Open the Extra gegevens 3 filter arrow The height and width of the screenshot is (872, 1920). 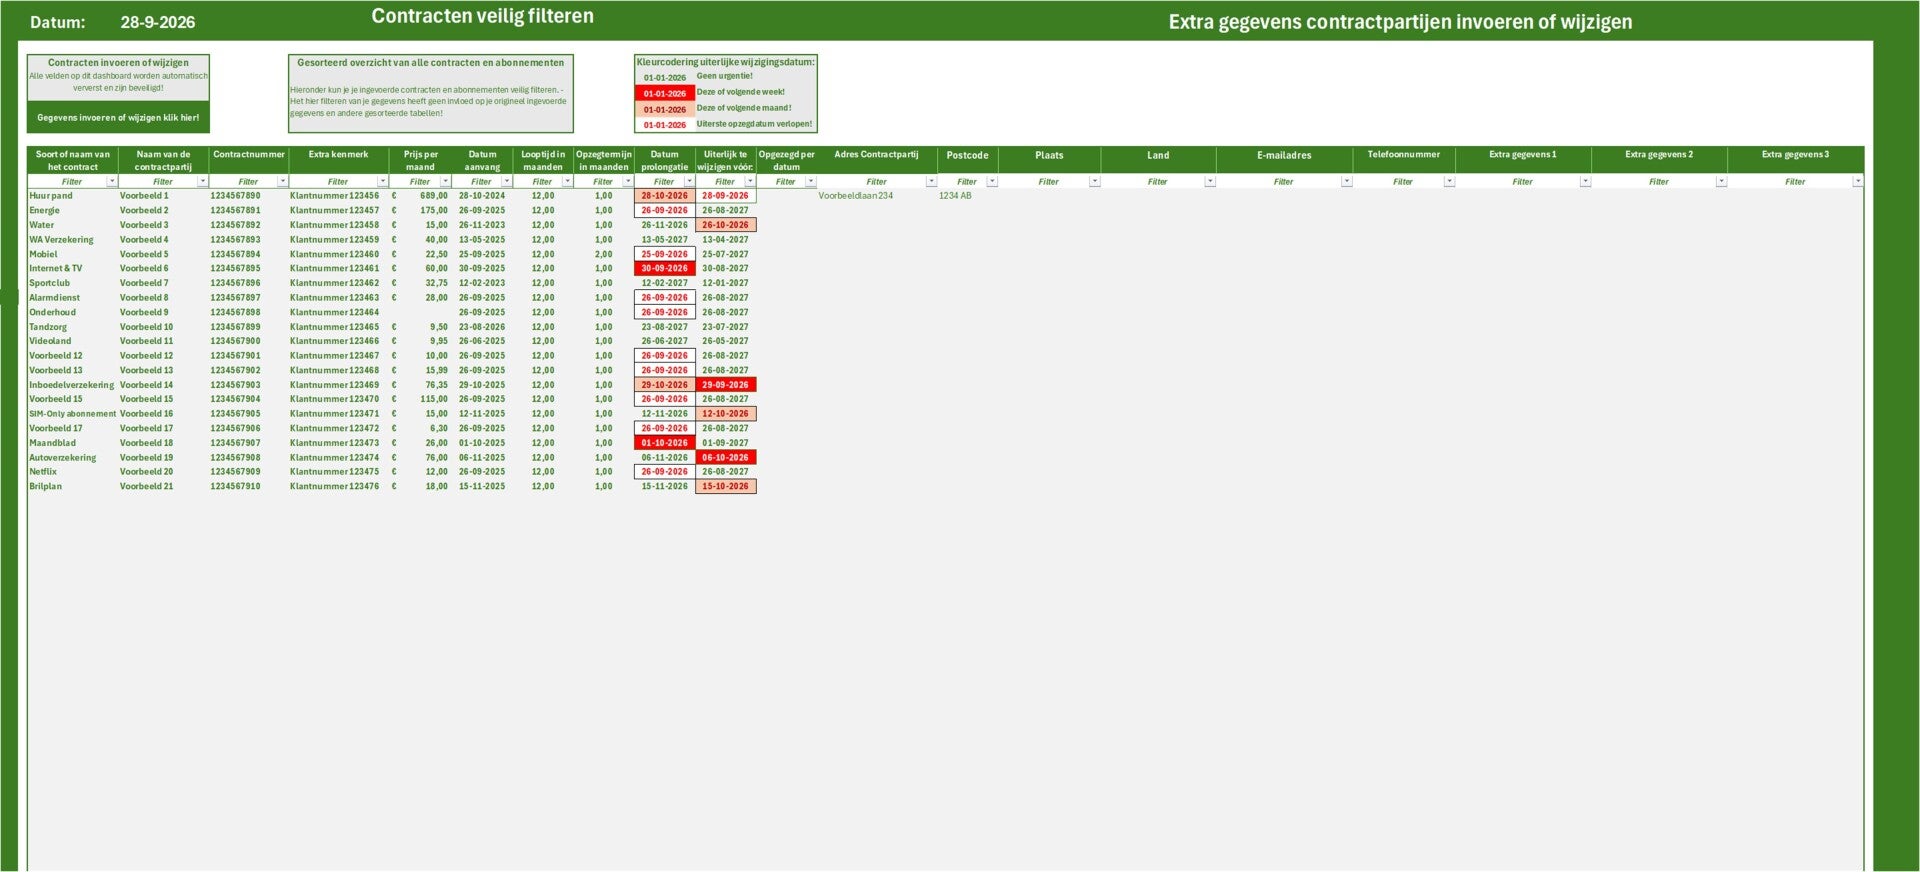(1857, 182)
